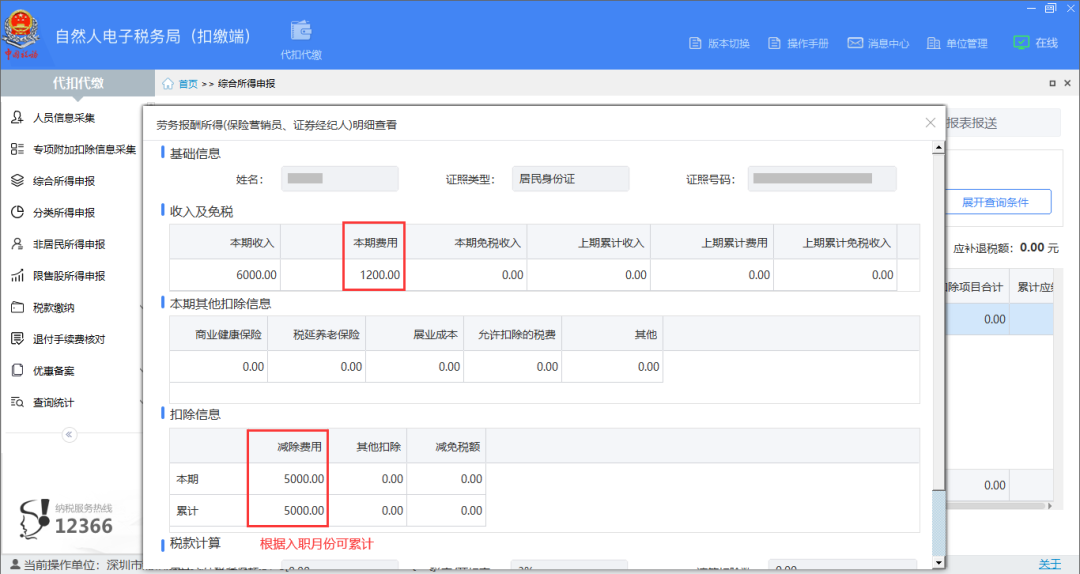
Task: Click the 首页 home icon in breadcrumb
Action: (x=168, y=83)
